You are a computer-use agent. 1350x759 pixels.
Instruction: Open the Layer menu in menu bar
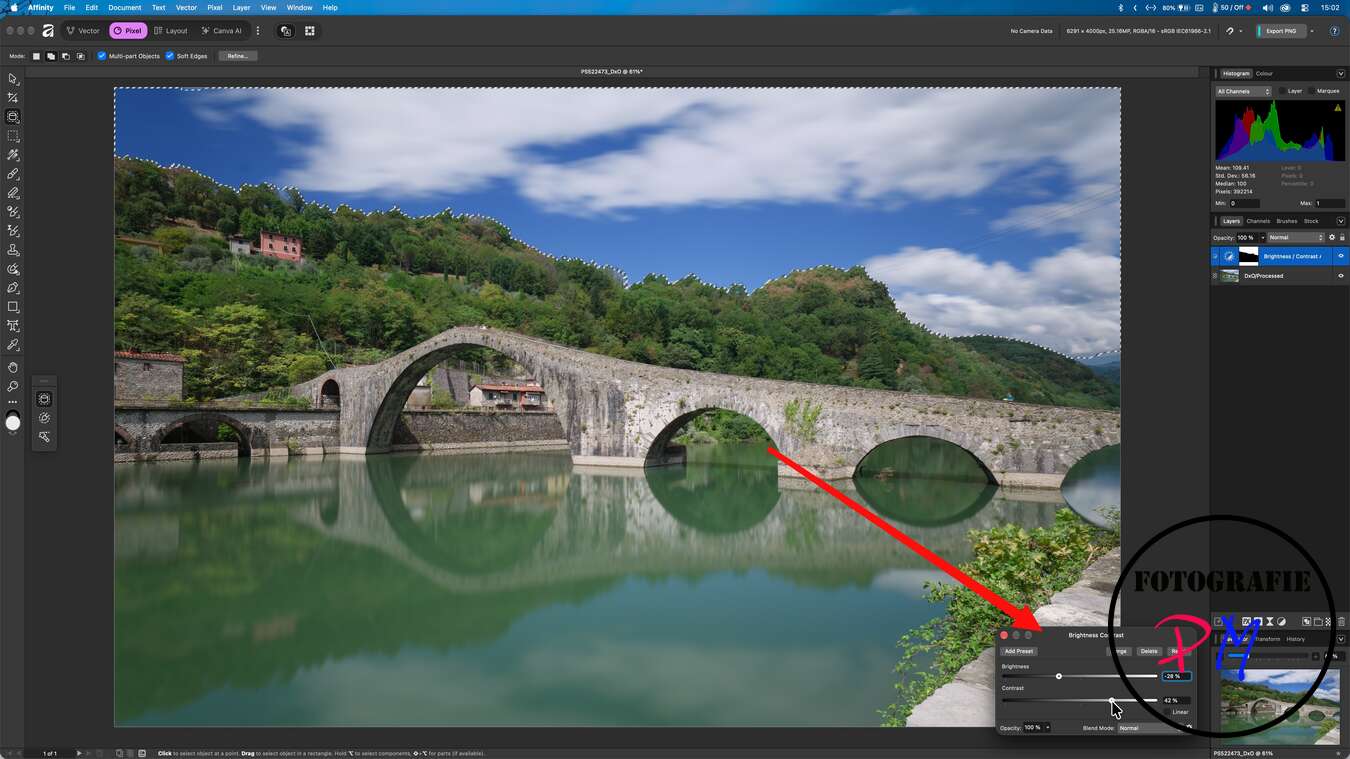click(x=241, y=7)
